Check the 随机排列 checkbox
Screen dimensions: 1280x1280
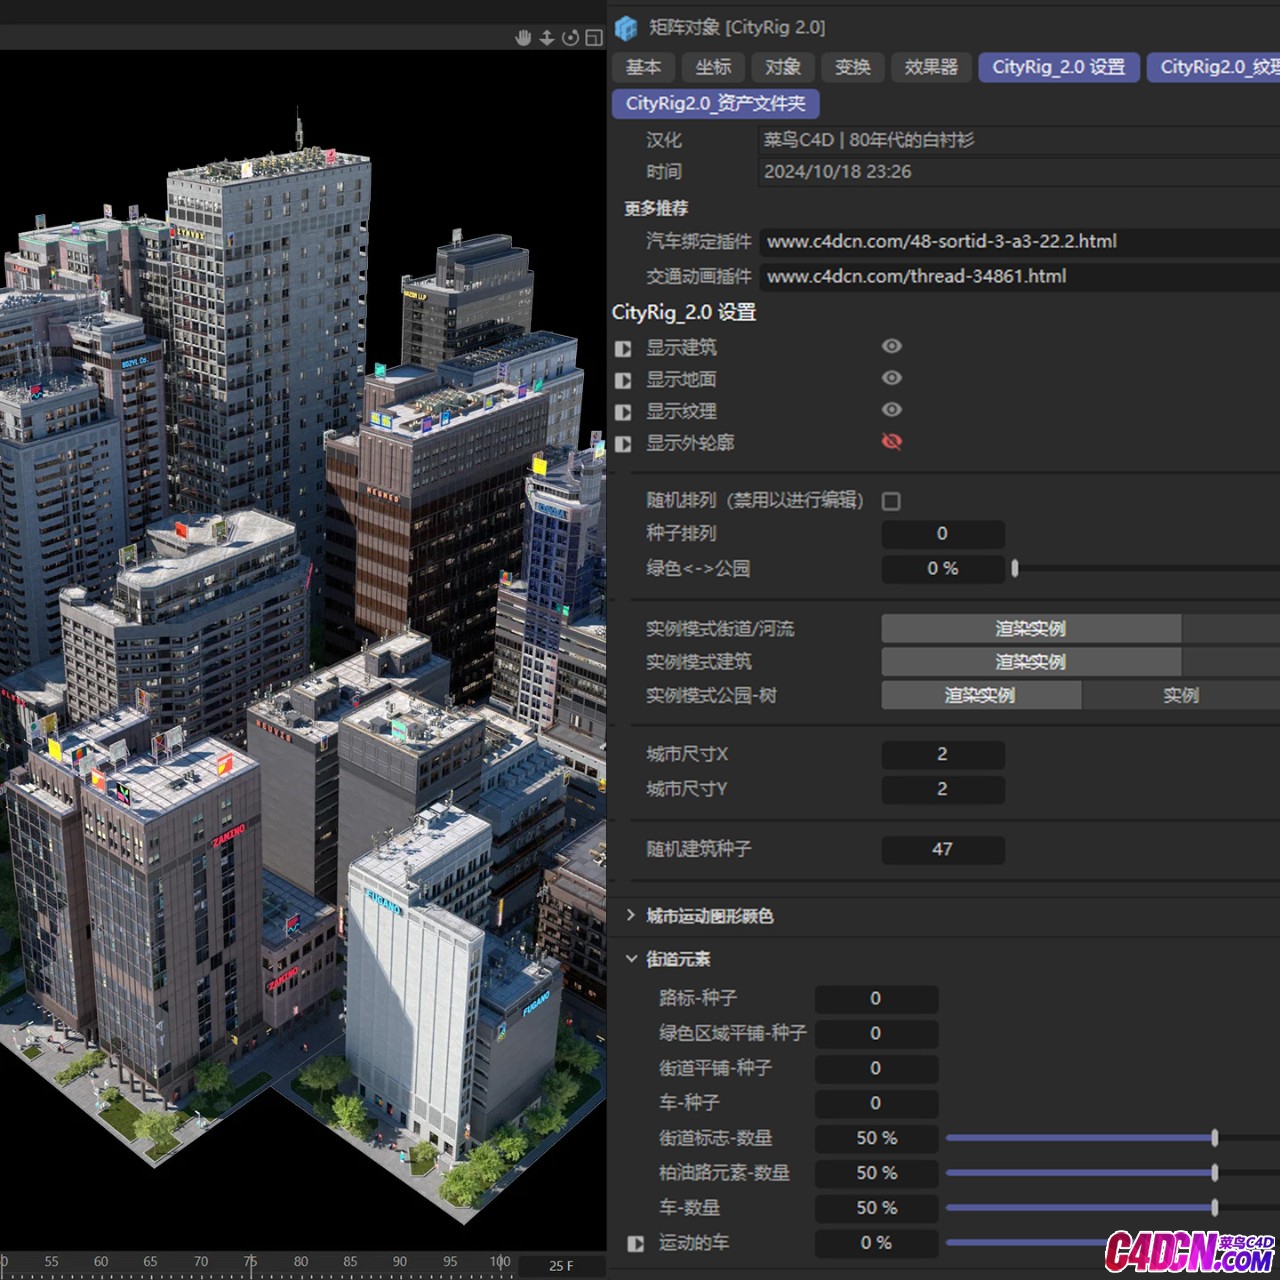click(891, 501)
